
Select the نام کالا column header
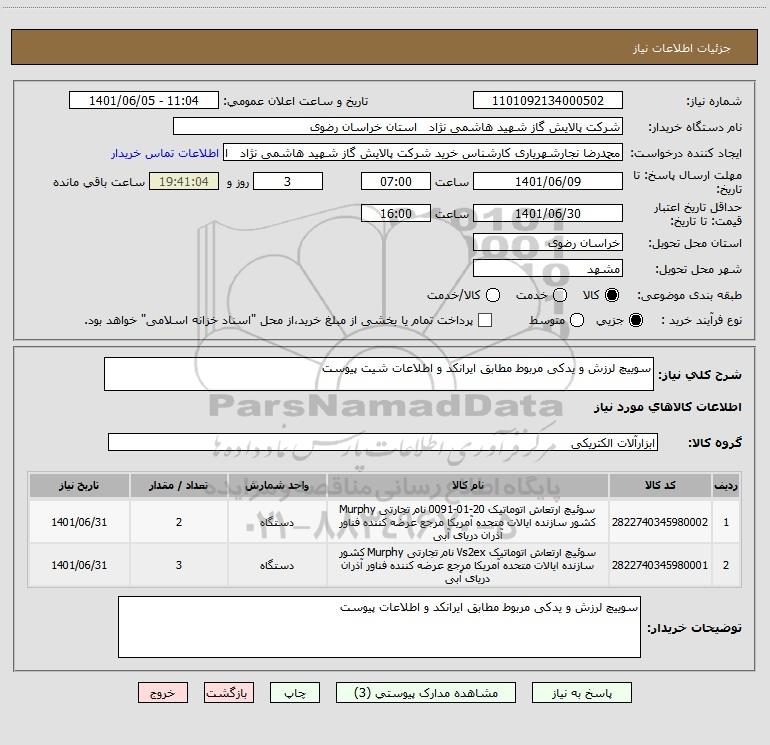click(x=468, y=485)
